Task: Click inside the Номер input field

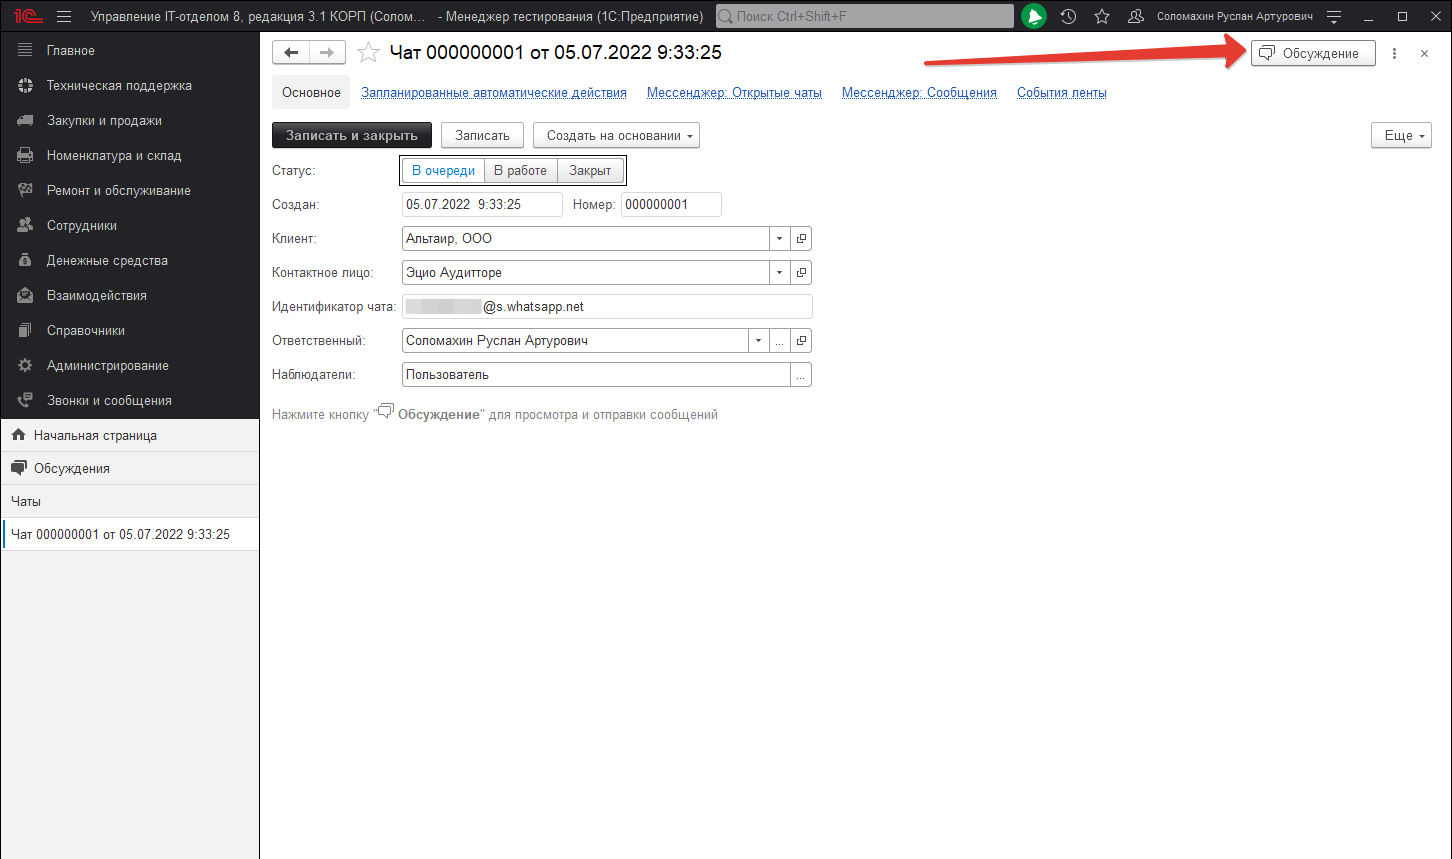Action: tap(670, 204)
